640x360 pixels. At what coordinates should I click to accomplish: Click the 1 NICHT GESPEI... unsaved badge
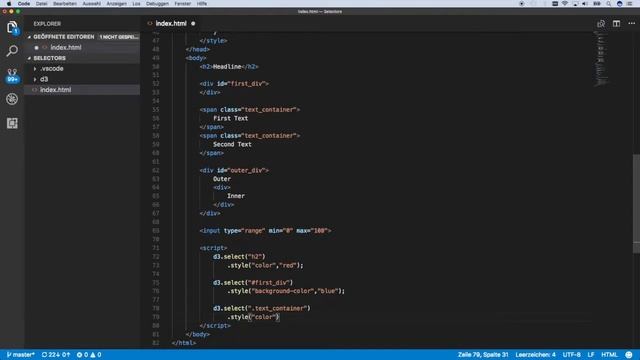[x=118, y=37]
